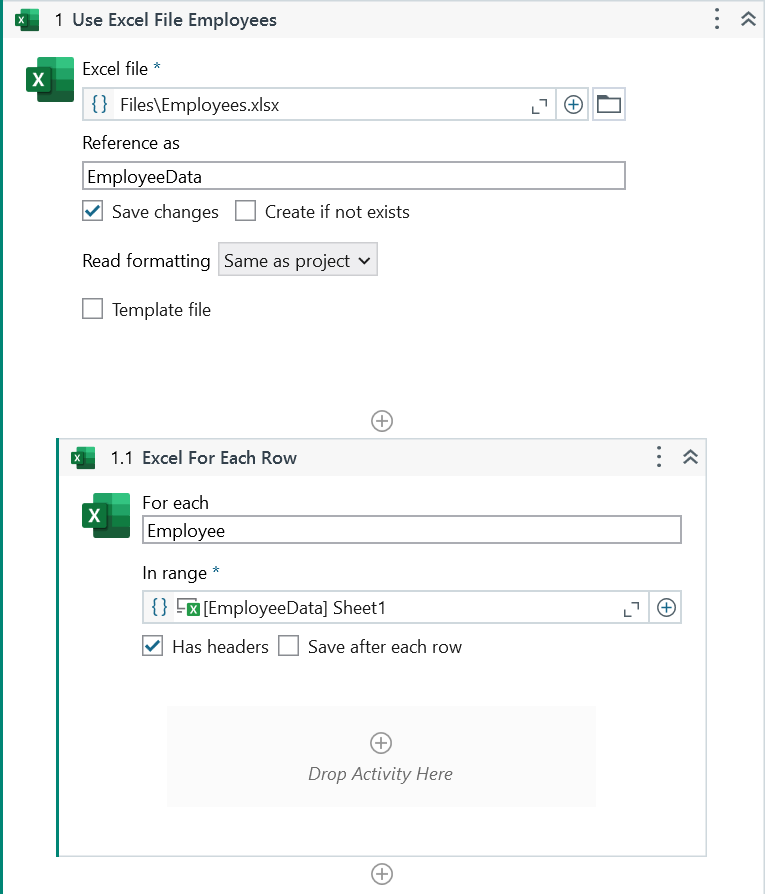Screen dimensions: 765x894
Task: Add an activity inside Drop Activity Here
Action: 381,743
